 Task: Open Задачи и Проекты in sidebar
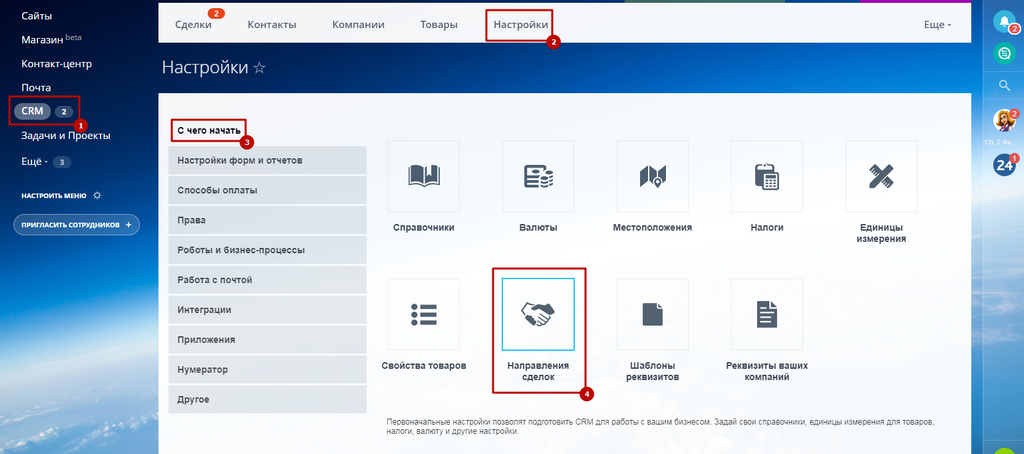click(65, 136)
